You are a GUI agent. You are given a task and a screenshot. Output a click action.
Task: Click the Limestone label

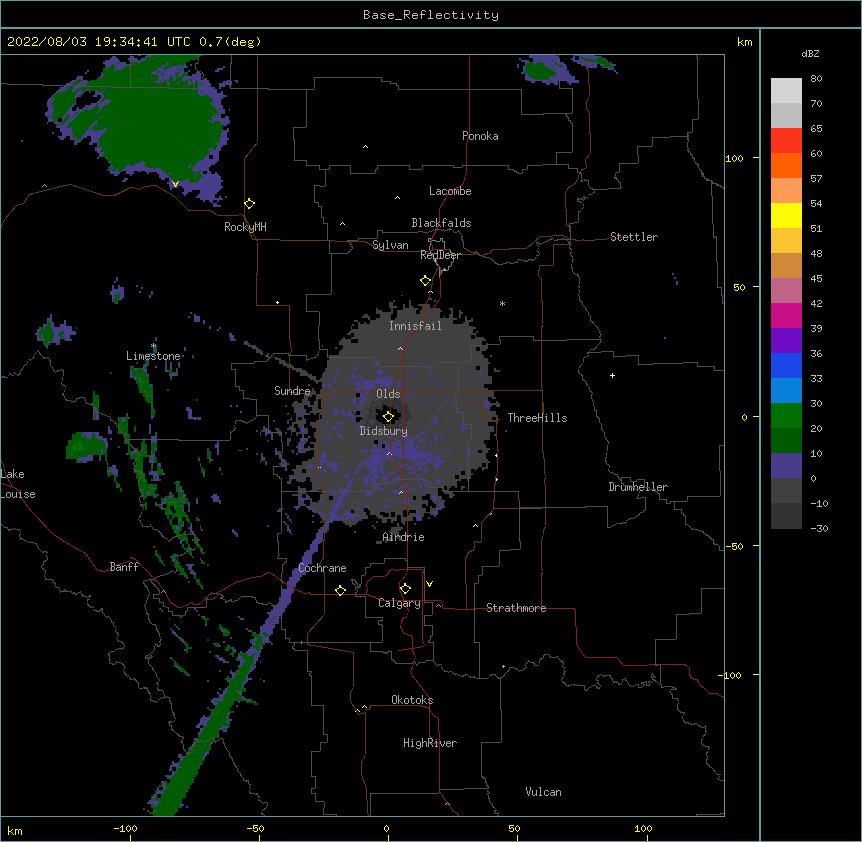coord(153,356)
